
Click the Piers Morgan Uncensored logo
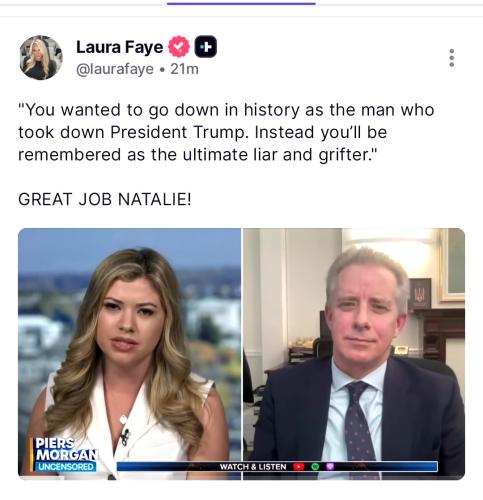(65, 454)
